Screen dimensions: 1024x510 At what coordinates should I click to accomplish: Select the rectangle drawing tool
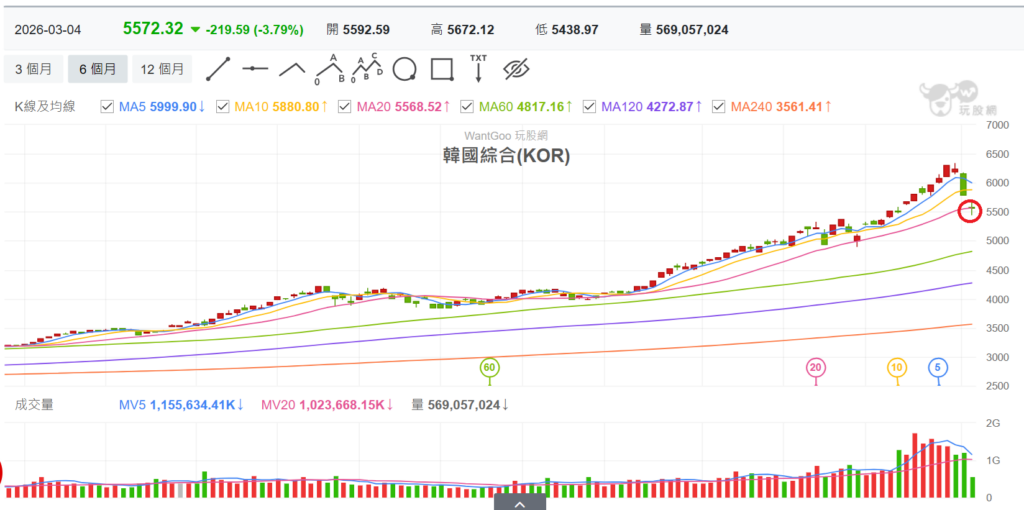coord(441,69)
